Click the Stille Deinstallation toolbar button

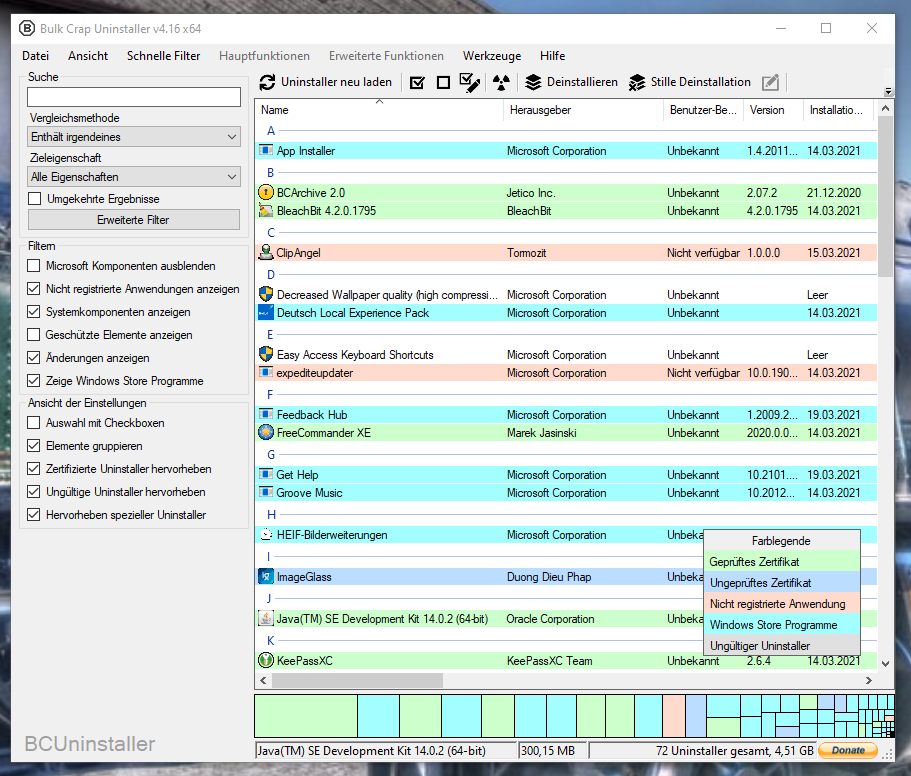[690, 82]
